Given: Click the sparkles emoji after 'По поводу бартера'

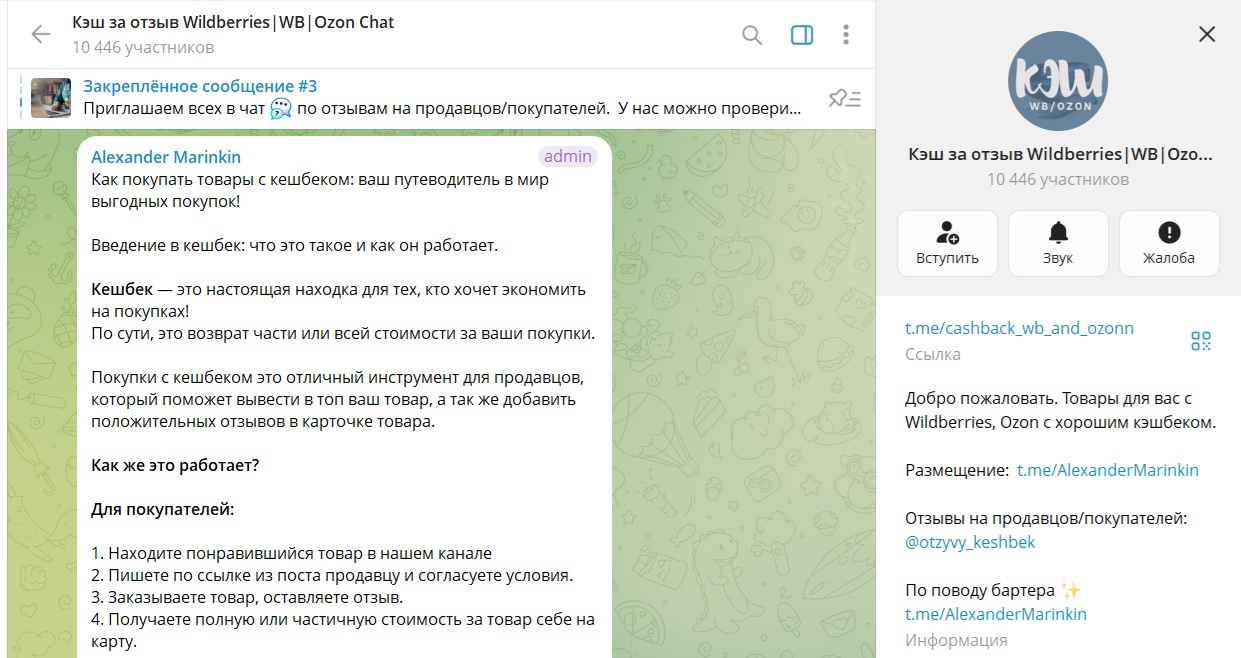Looking at the screenshot, I should click(1071, 590).
